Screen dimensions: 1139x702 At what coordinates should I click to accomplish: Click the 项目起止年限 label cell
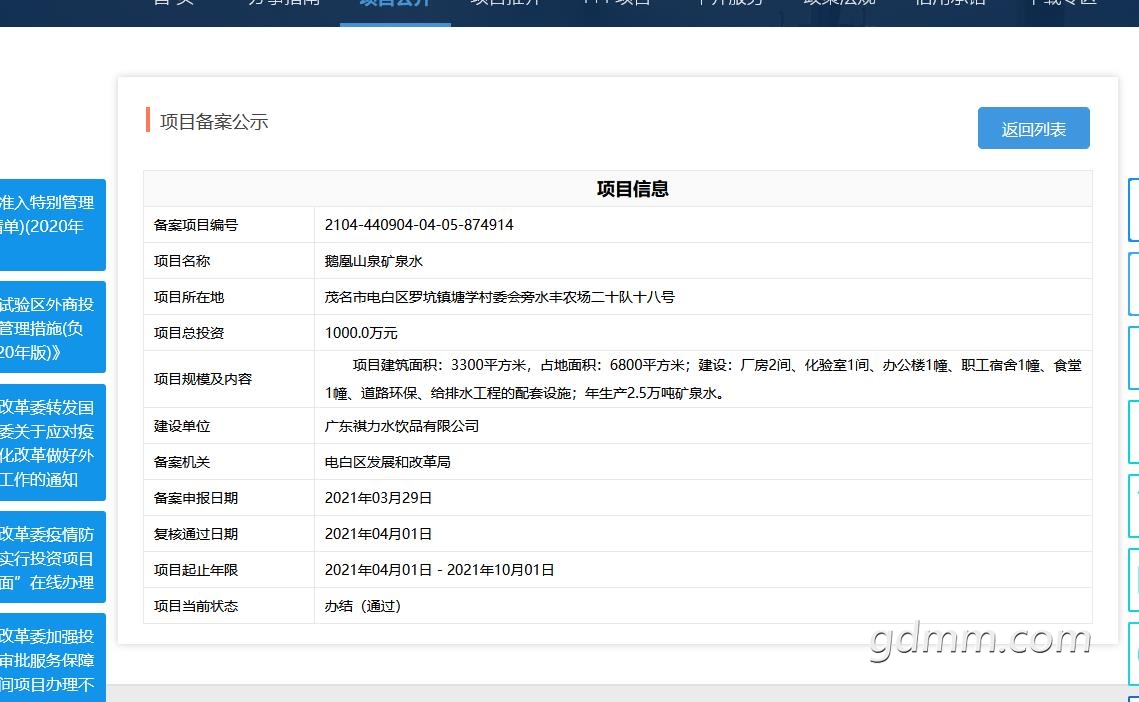coord(229,570)
